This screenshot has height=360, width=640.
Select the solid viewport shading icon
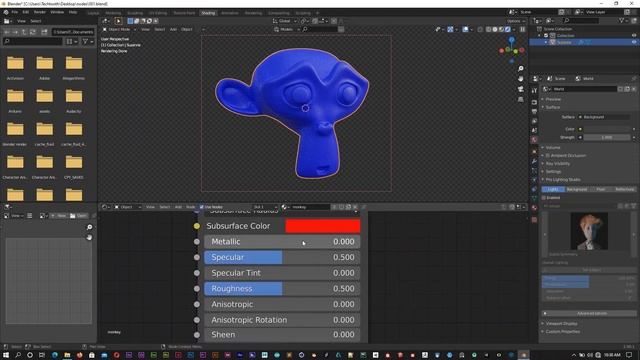(x=495, y=29)
